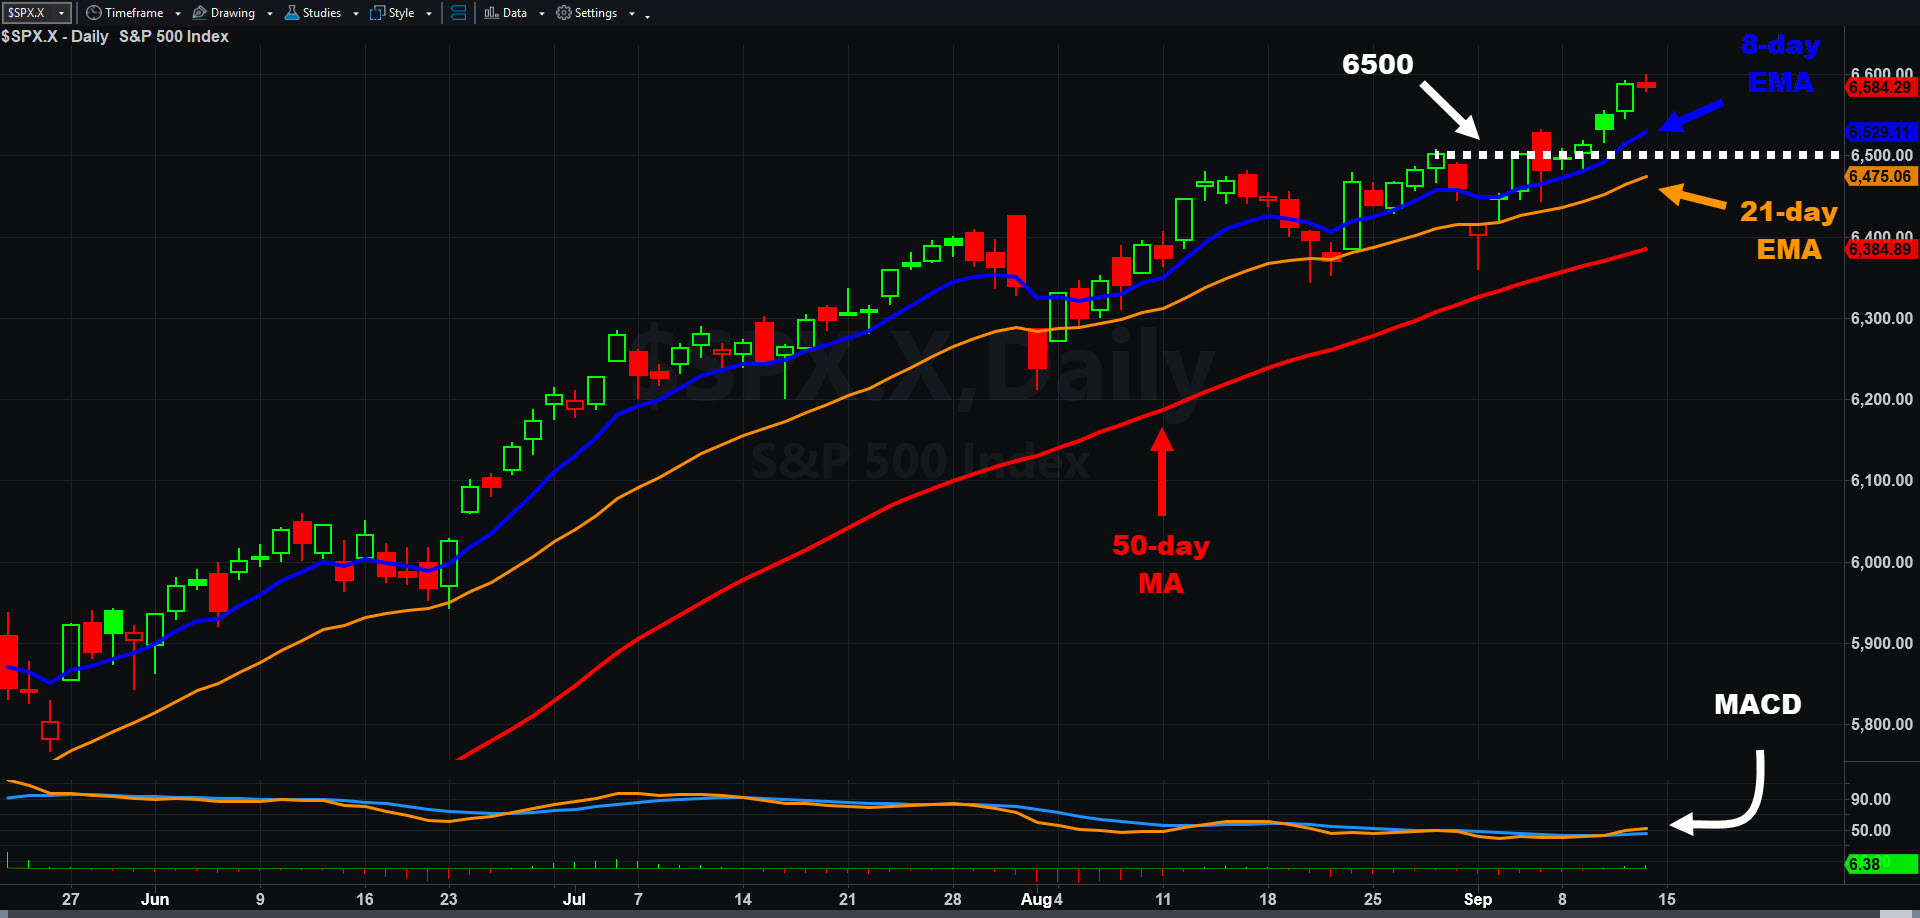The width and height of the screenshot is (1920, 918).
Task: Click the Data bar chart icon
Action: pos(491,13)
